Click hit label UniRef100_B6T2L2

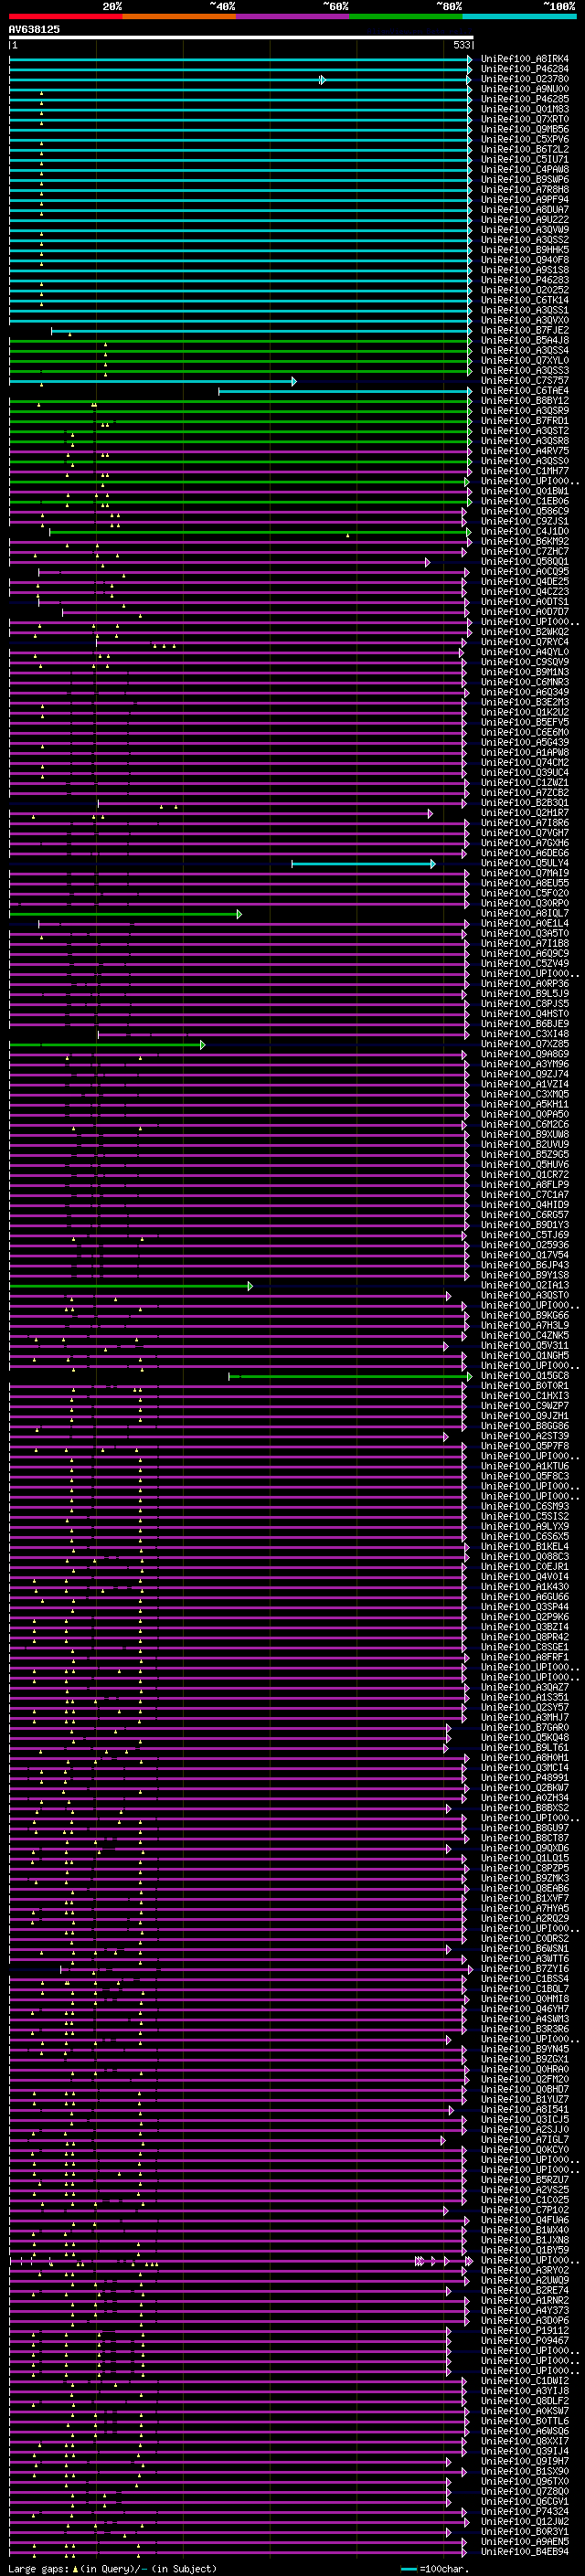[524, 149]
